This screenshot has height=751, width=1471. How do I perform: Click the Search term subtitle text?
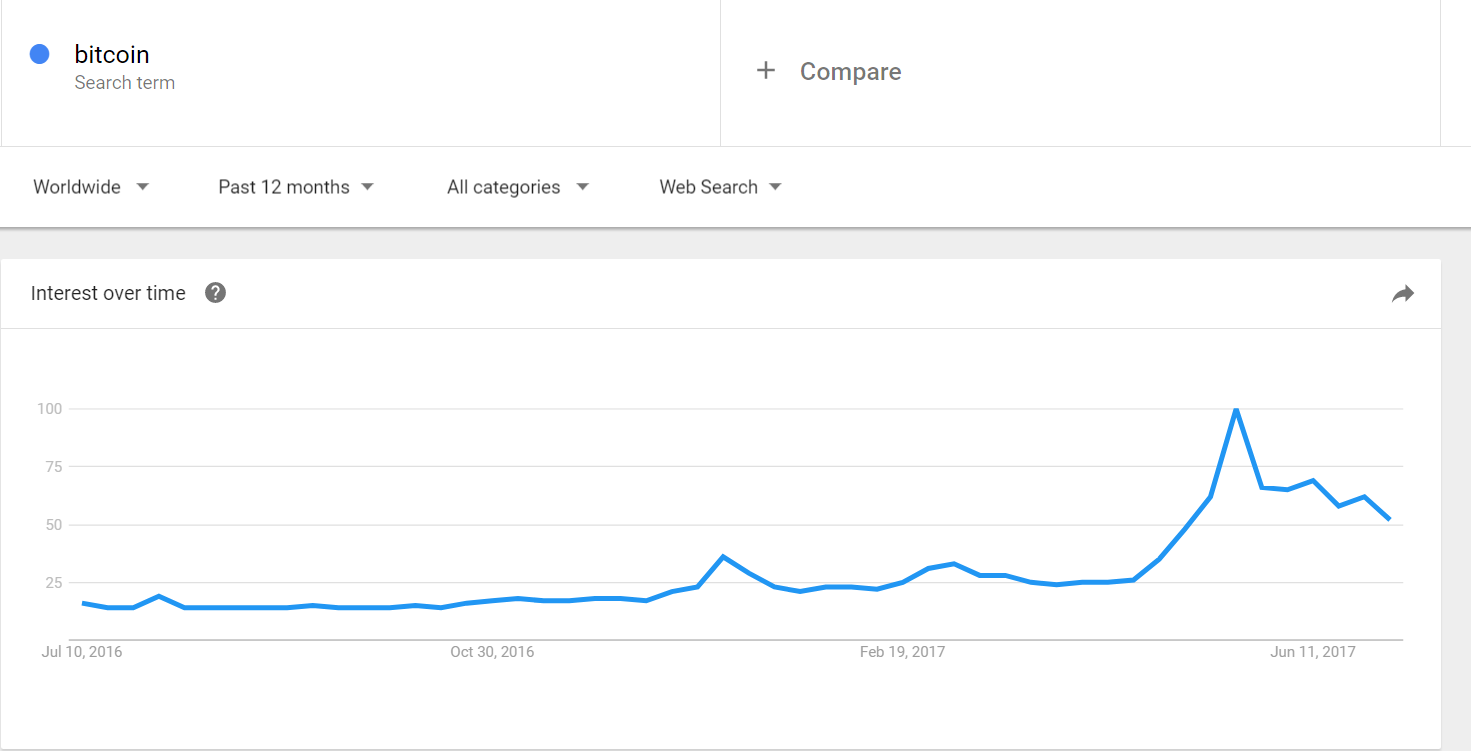125,83
